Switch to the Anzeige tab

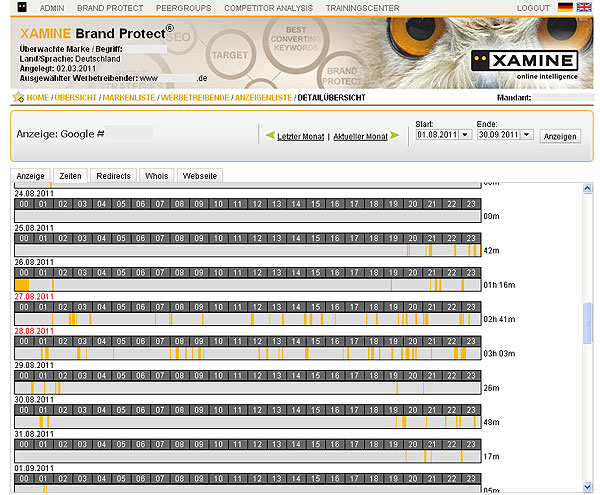30,176
